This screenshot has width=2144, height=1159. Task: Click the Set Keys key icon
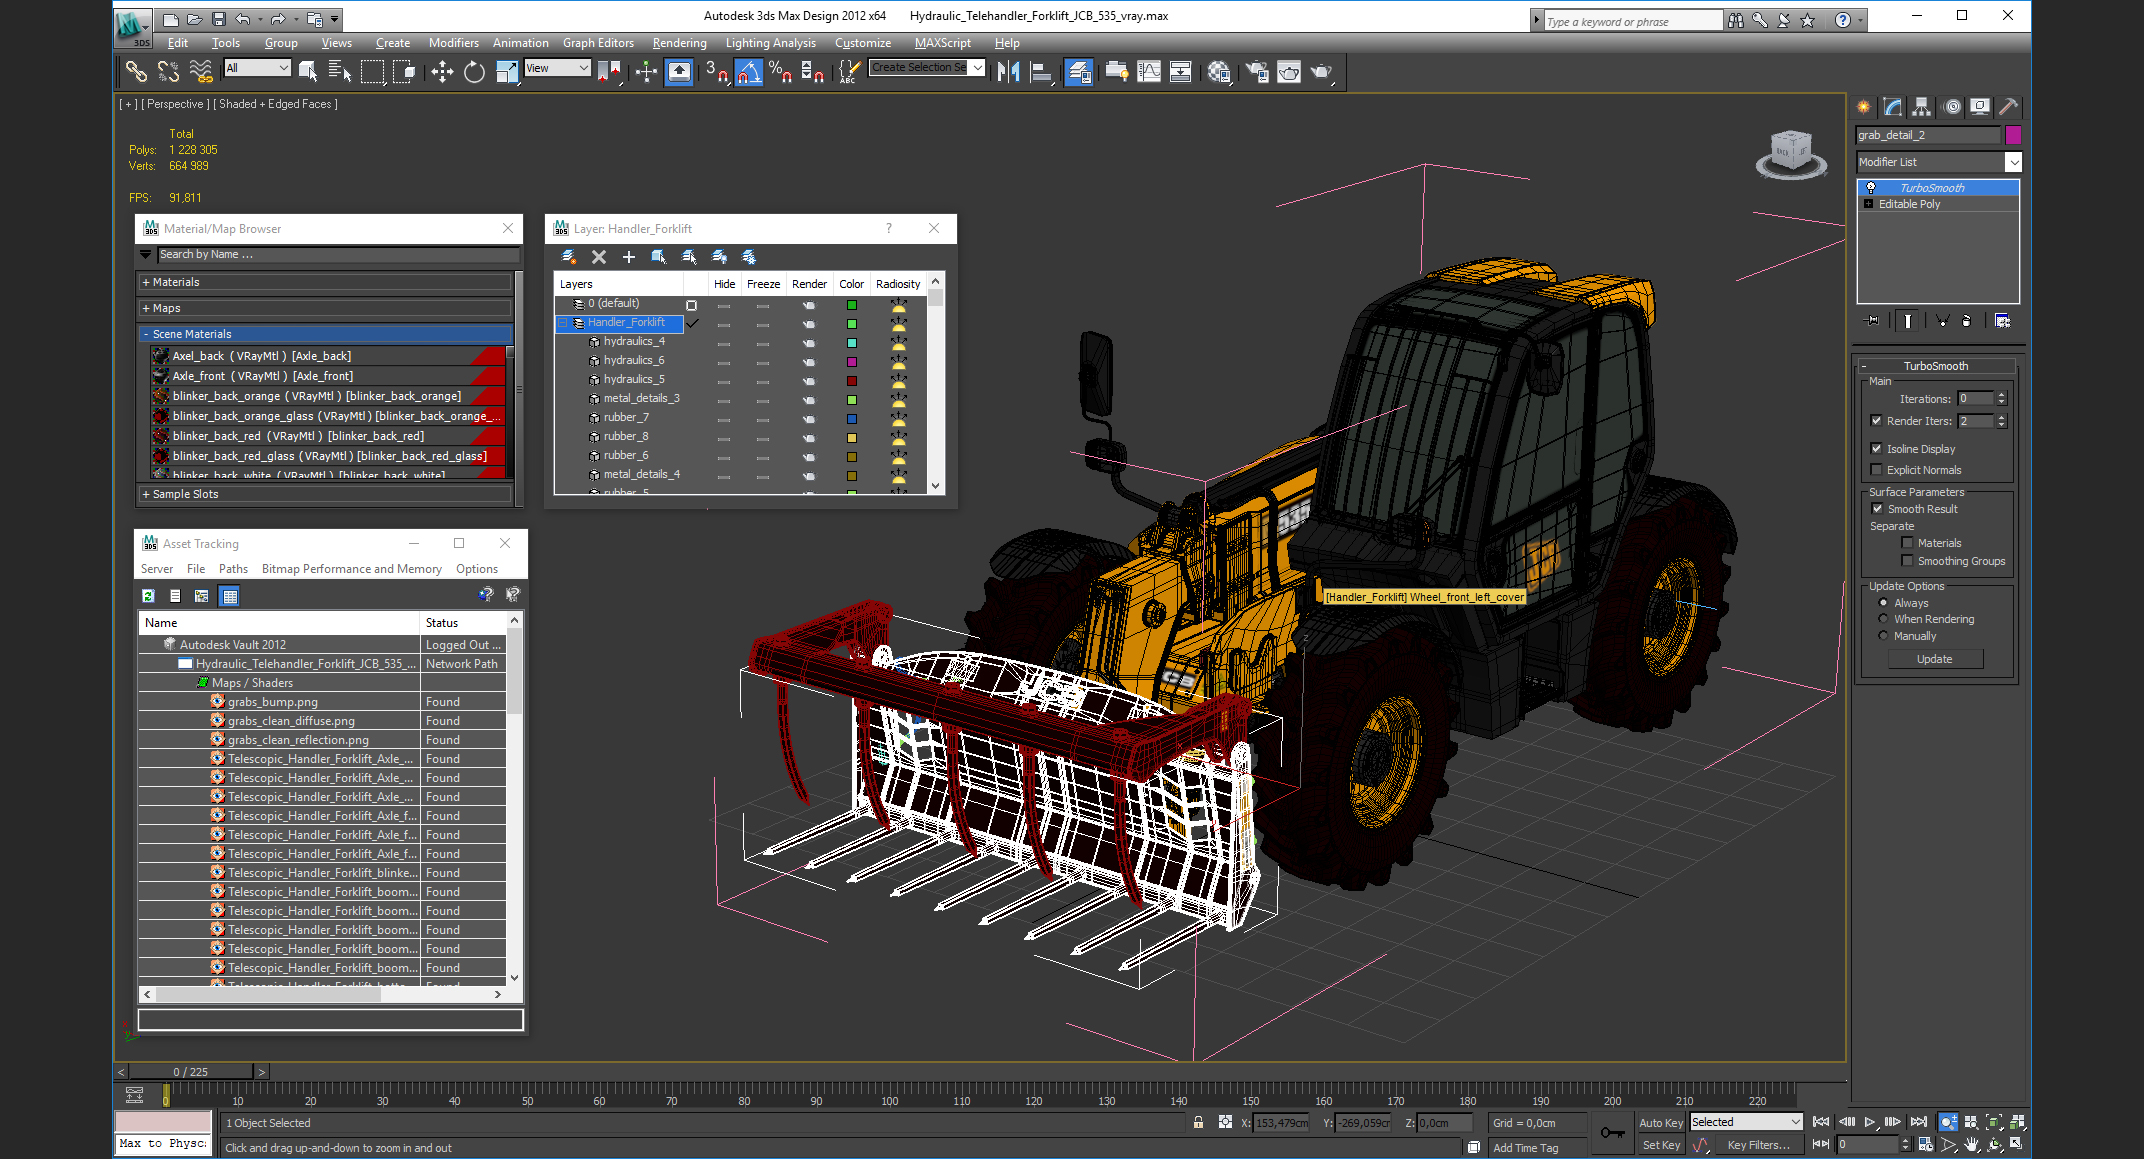tap(1612, 1133)
